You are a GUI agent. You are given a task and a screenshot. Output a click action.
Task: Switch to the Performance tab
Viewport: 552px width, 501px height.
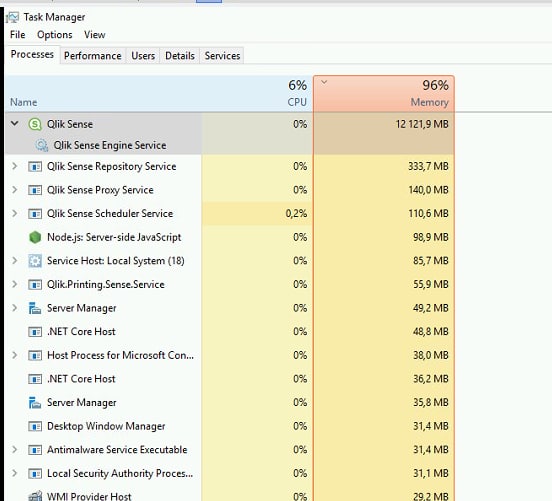click(93, 56)
